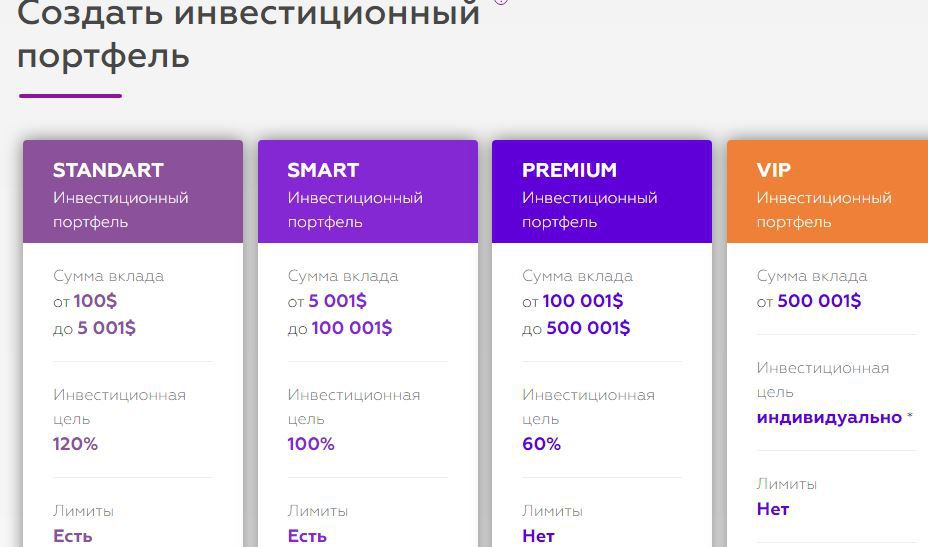Click the 100% investment goal in SMART card

(311, 444)
